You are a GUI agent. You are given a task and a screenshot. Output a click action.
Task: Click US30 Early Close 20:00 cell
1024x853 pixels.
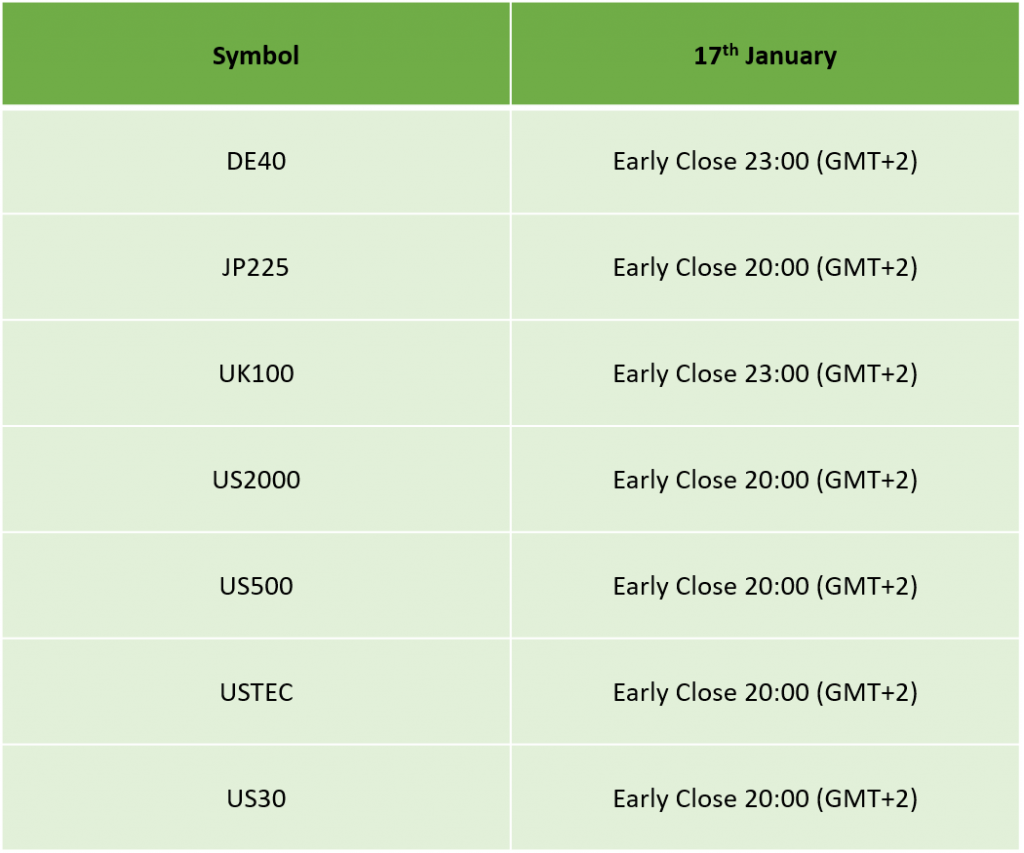point(765,798)
